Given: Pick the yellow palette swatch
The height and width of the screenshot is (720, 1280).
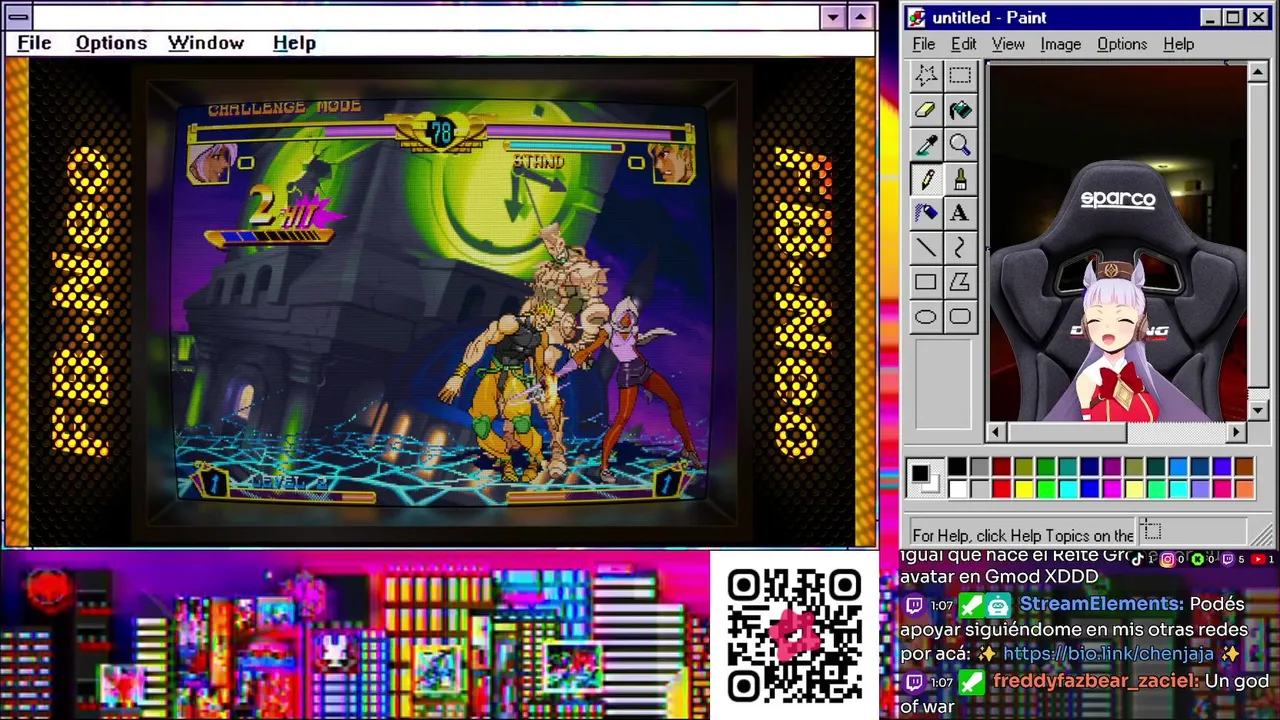Looking at the screenshot, I should [1023, 488].
